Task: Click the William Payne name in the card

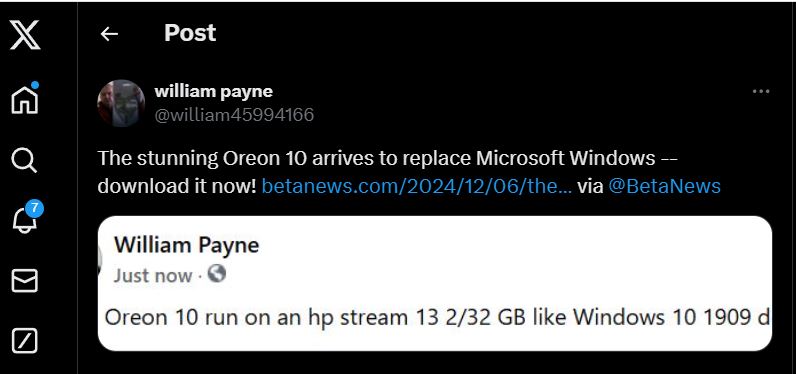Action: point(186,245)
